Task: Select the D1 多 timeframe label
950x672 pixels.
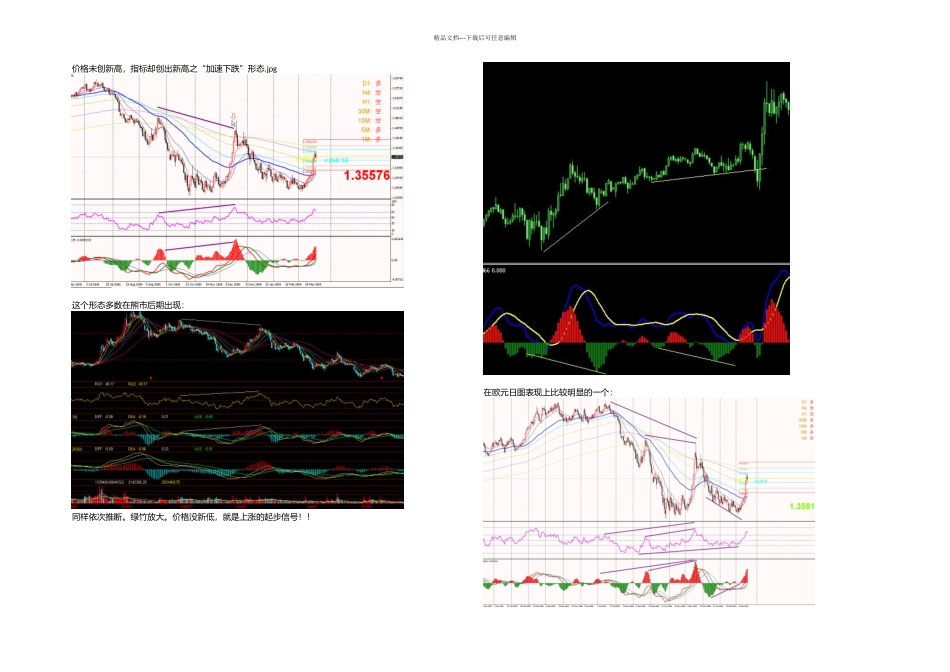Action: click(372, 83)
